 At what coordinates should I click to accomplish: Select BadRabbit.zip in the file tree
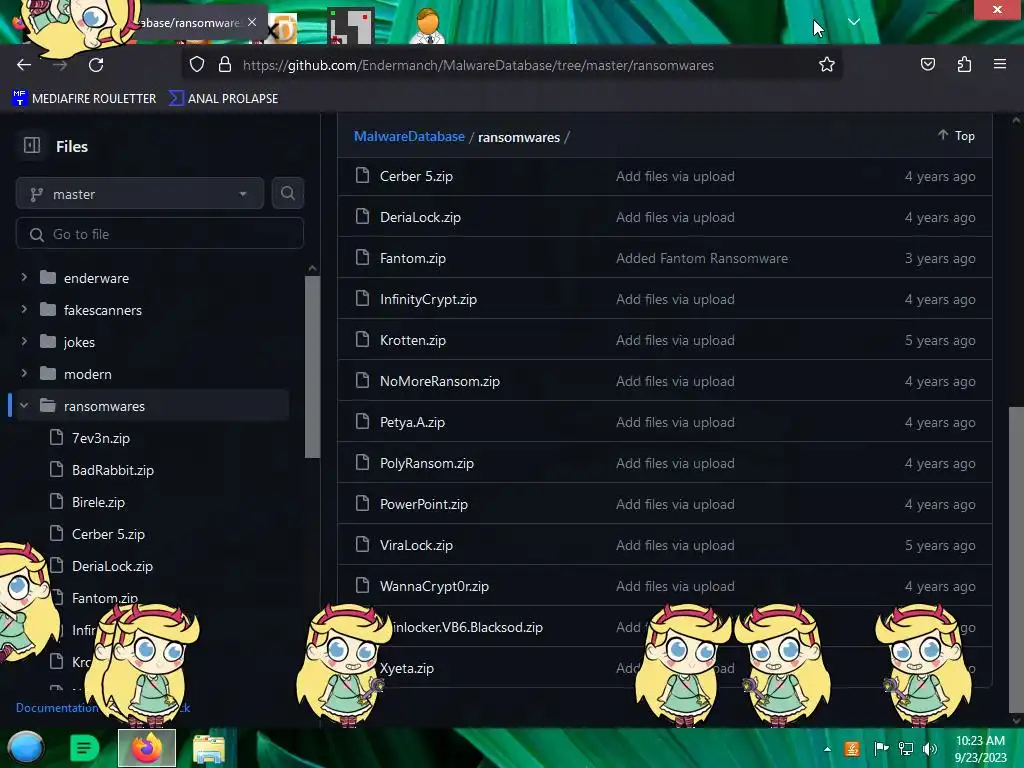tap(112, 470)
